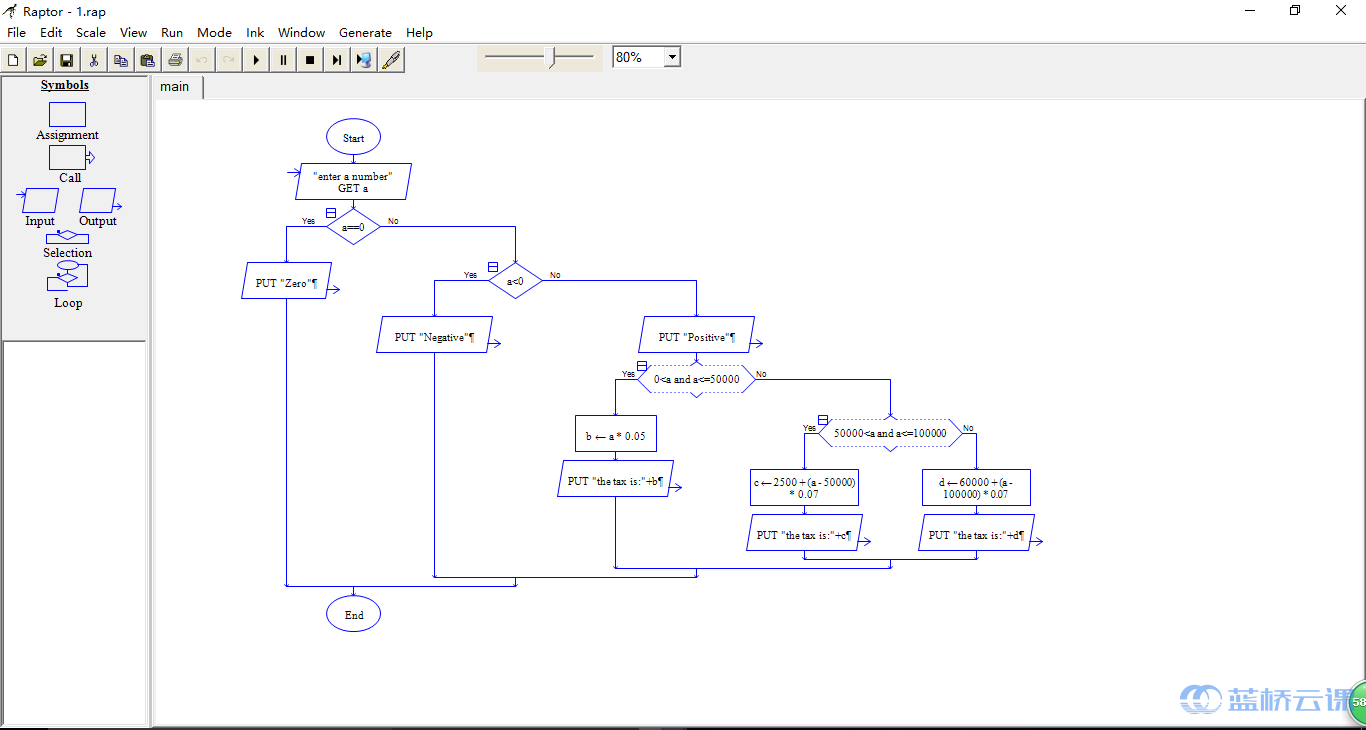Open the Window menu
This screenshot has height=730, width=1366.
302,32
